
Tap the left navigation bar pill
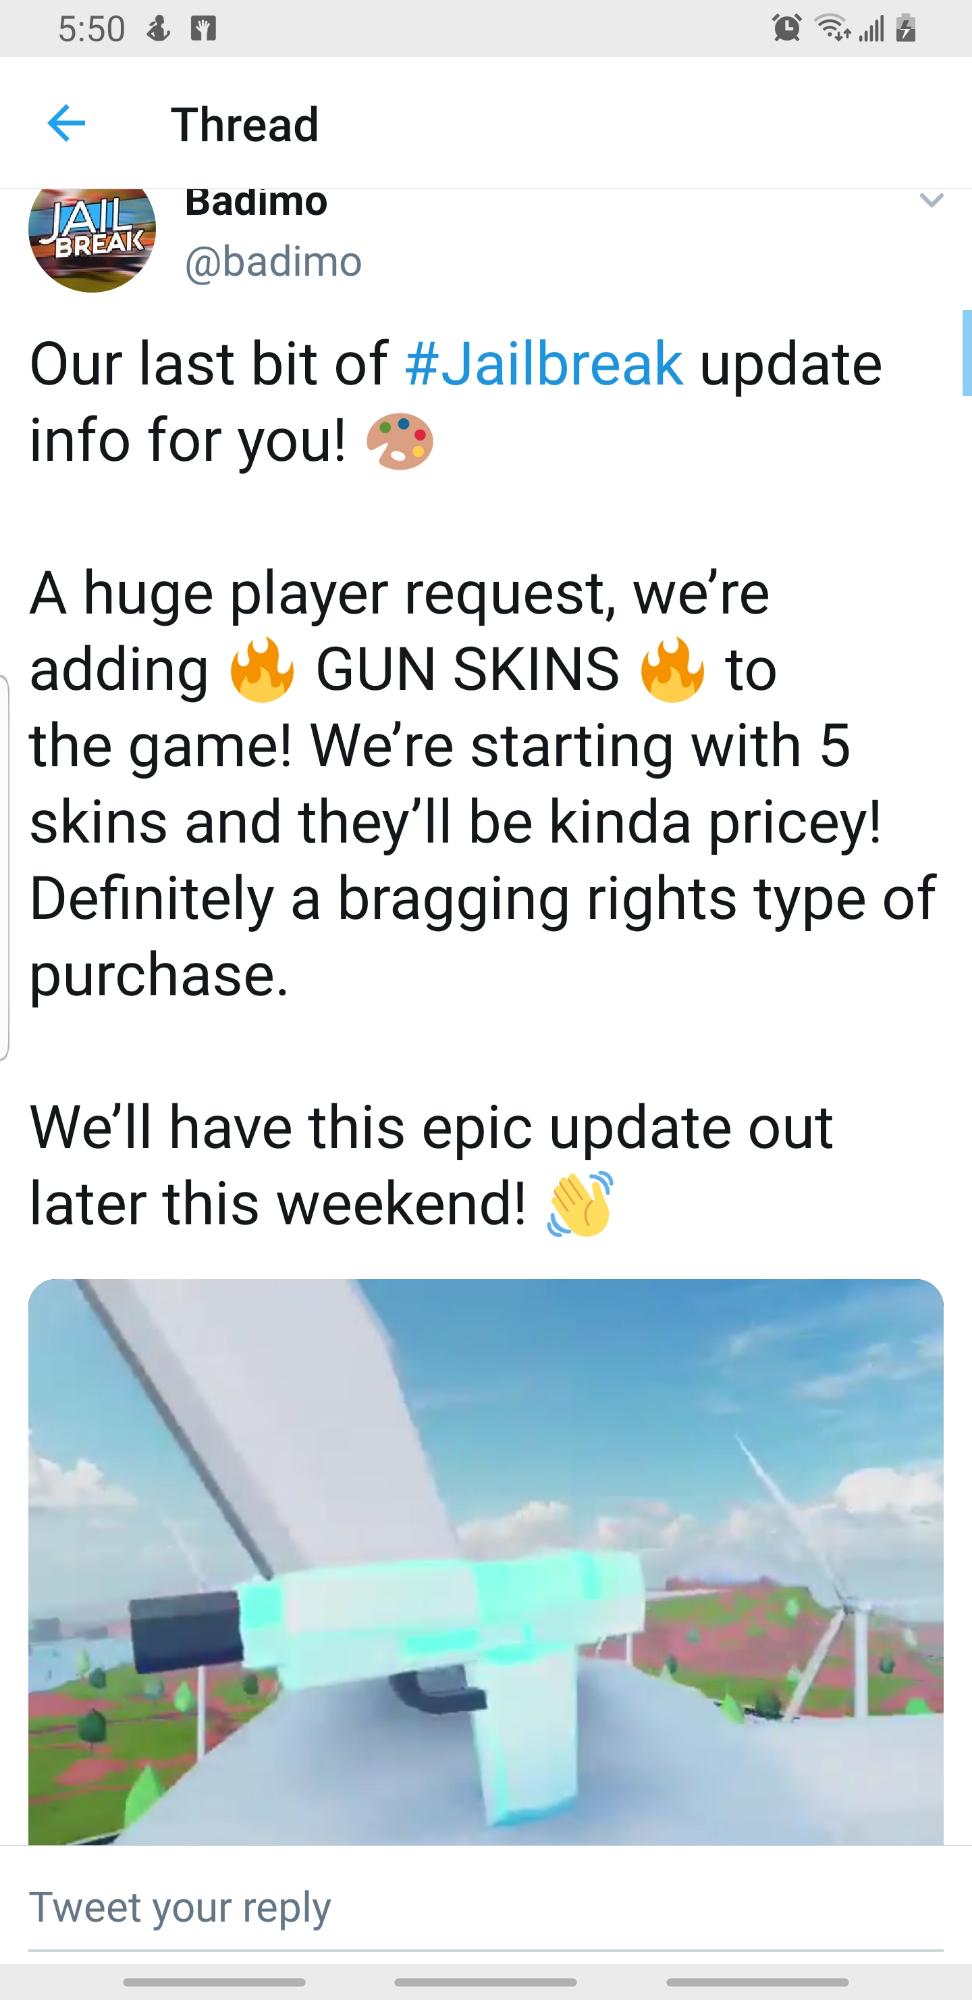click(x=214, y=1981)
